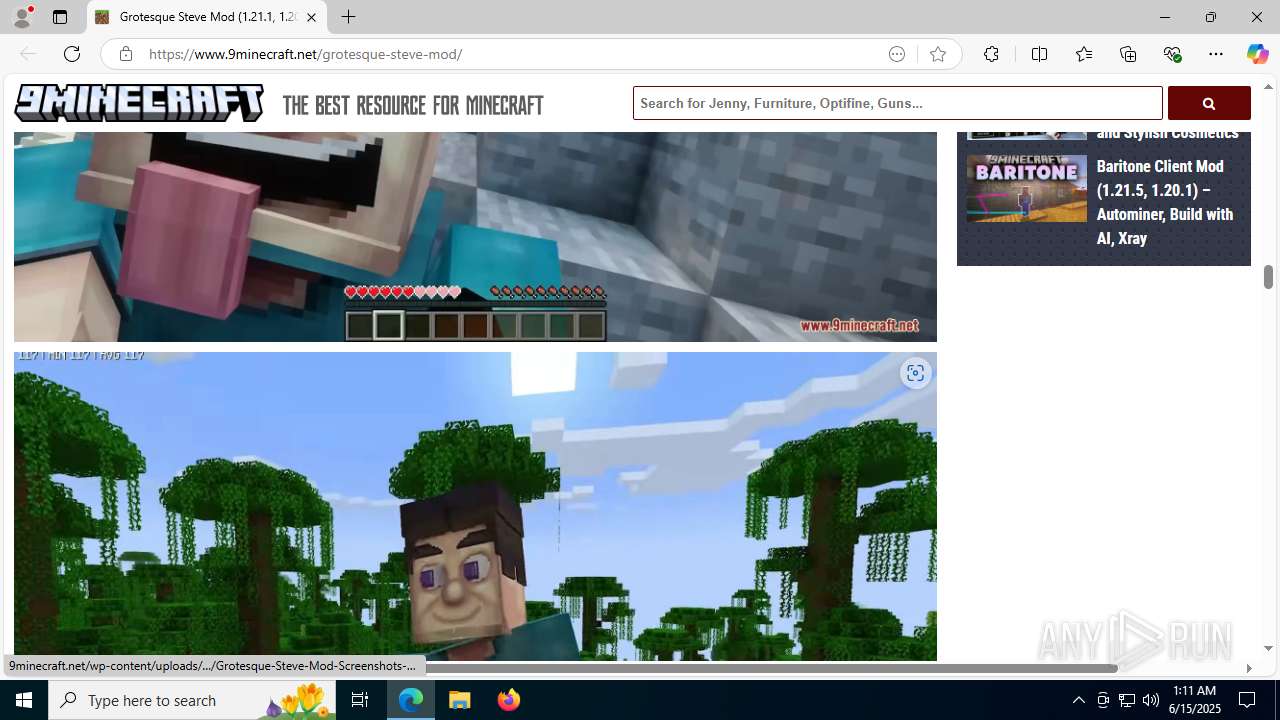Viewport: 1280px width, 720px height.
Task: Toggle split screen view
Action: 1039,54
